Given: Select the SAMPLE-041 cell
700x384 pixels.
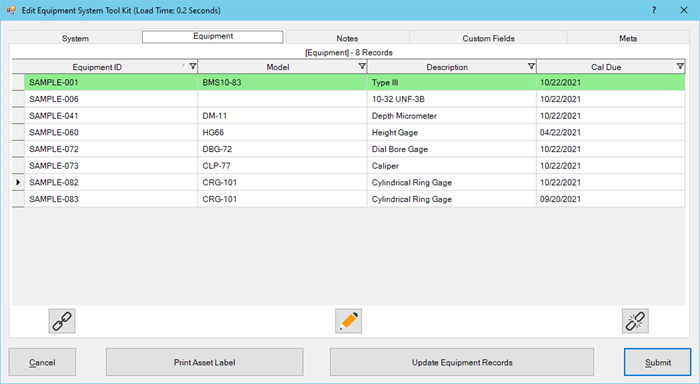Looking at the screenshot, I should tap(111, 116).
